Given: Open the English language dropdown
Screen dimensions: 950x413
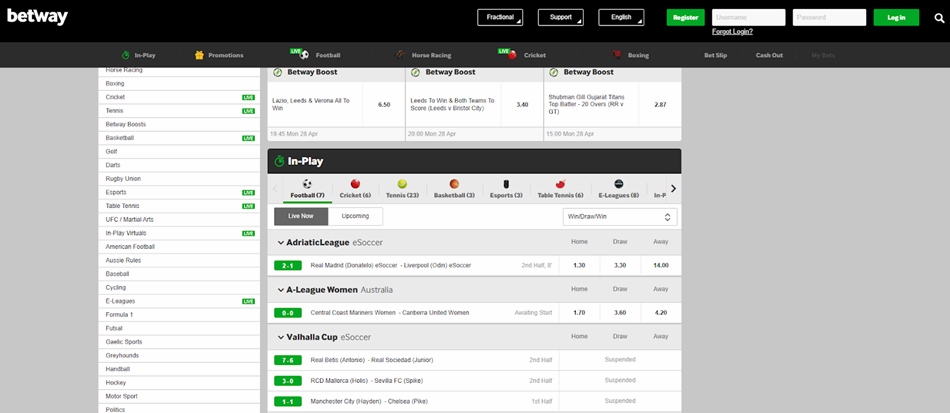Looking at the screenshot, I should click(x=621, y=18).
